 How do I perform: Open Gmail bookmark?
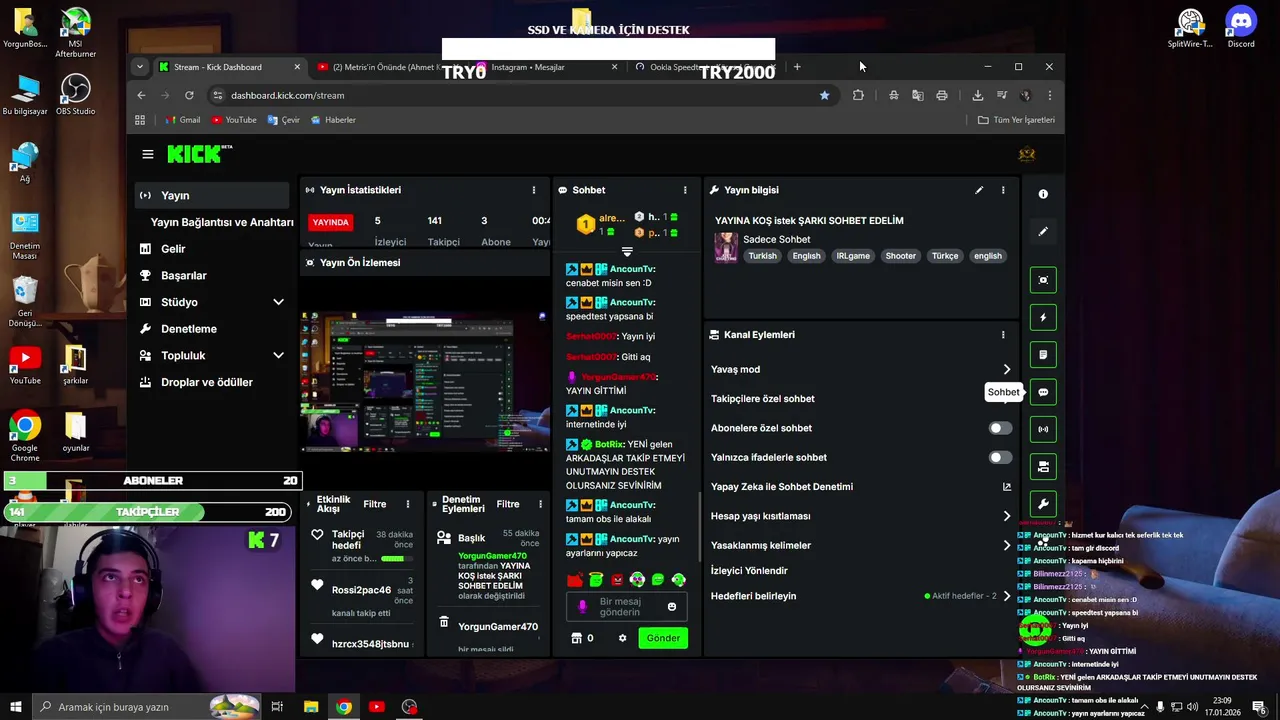click(181, 120)
